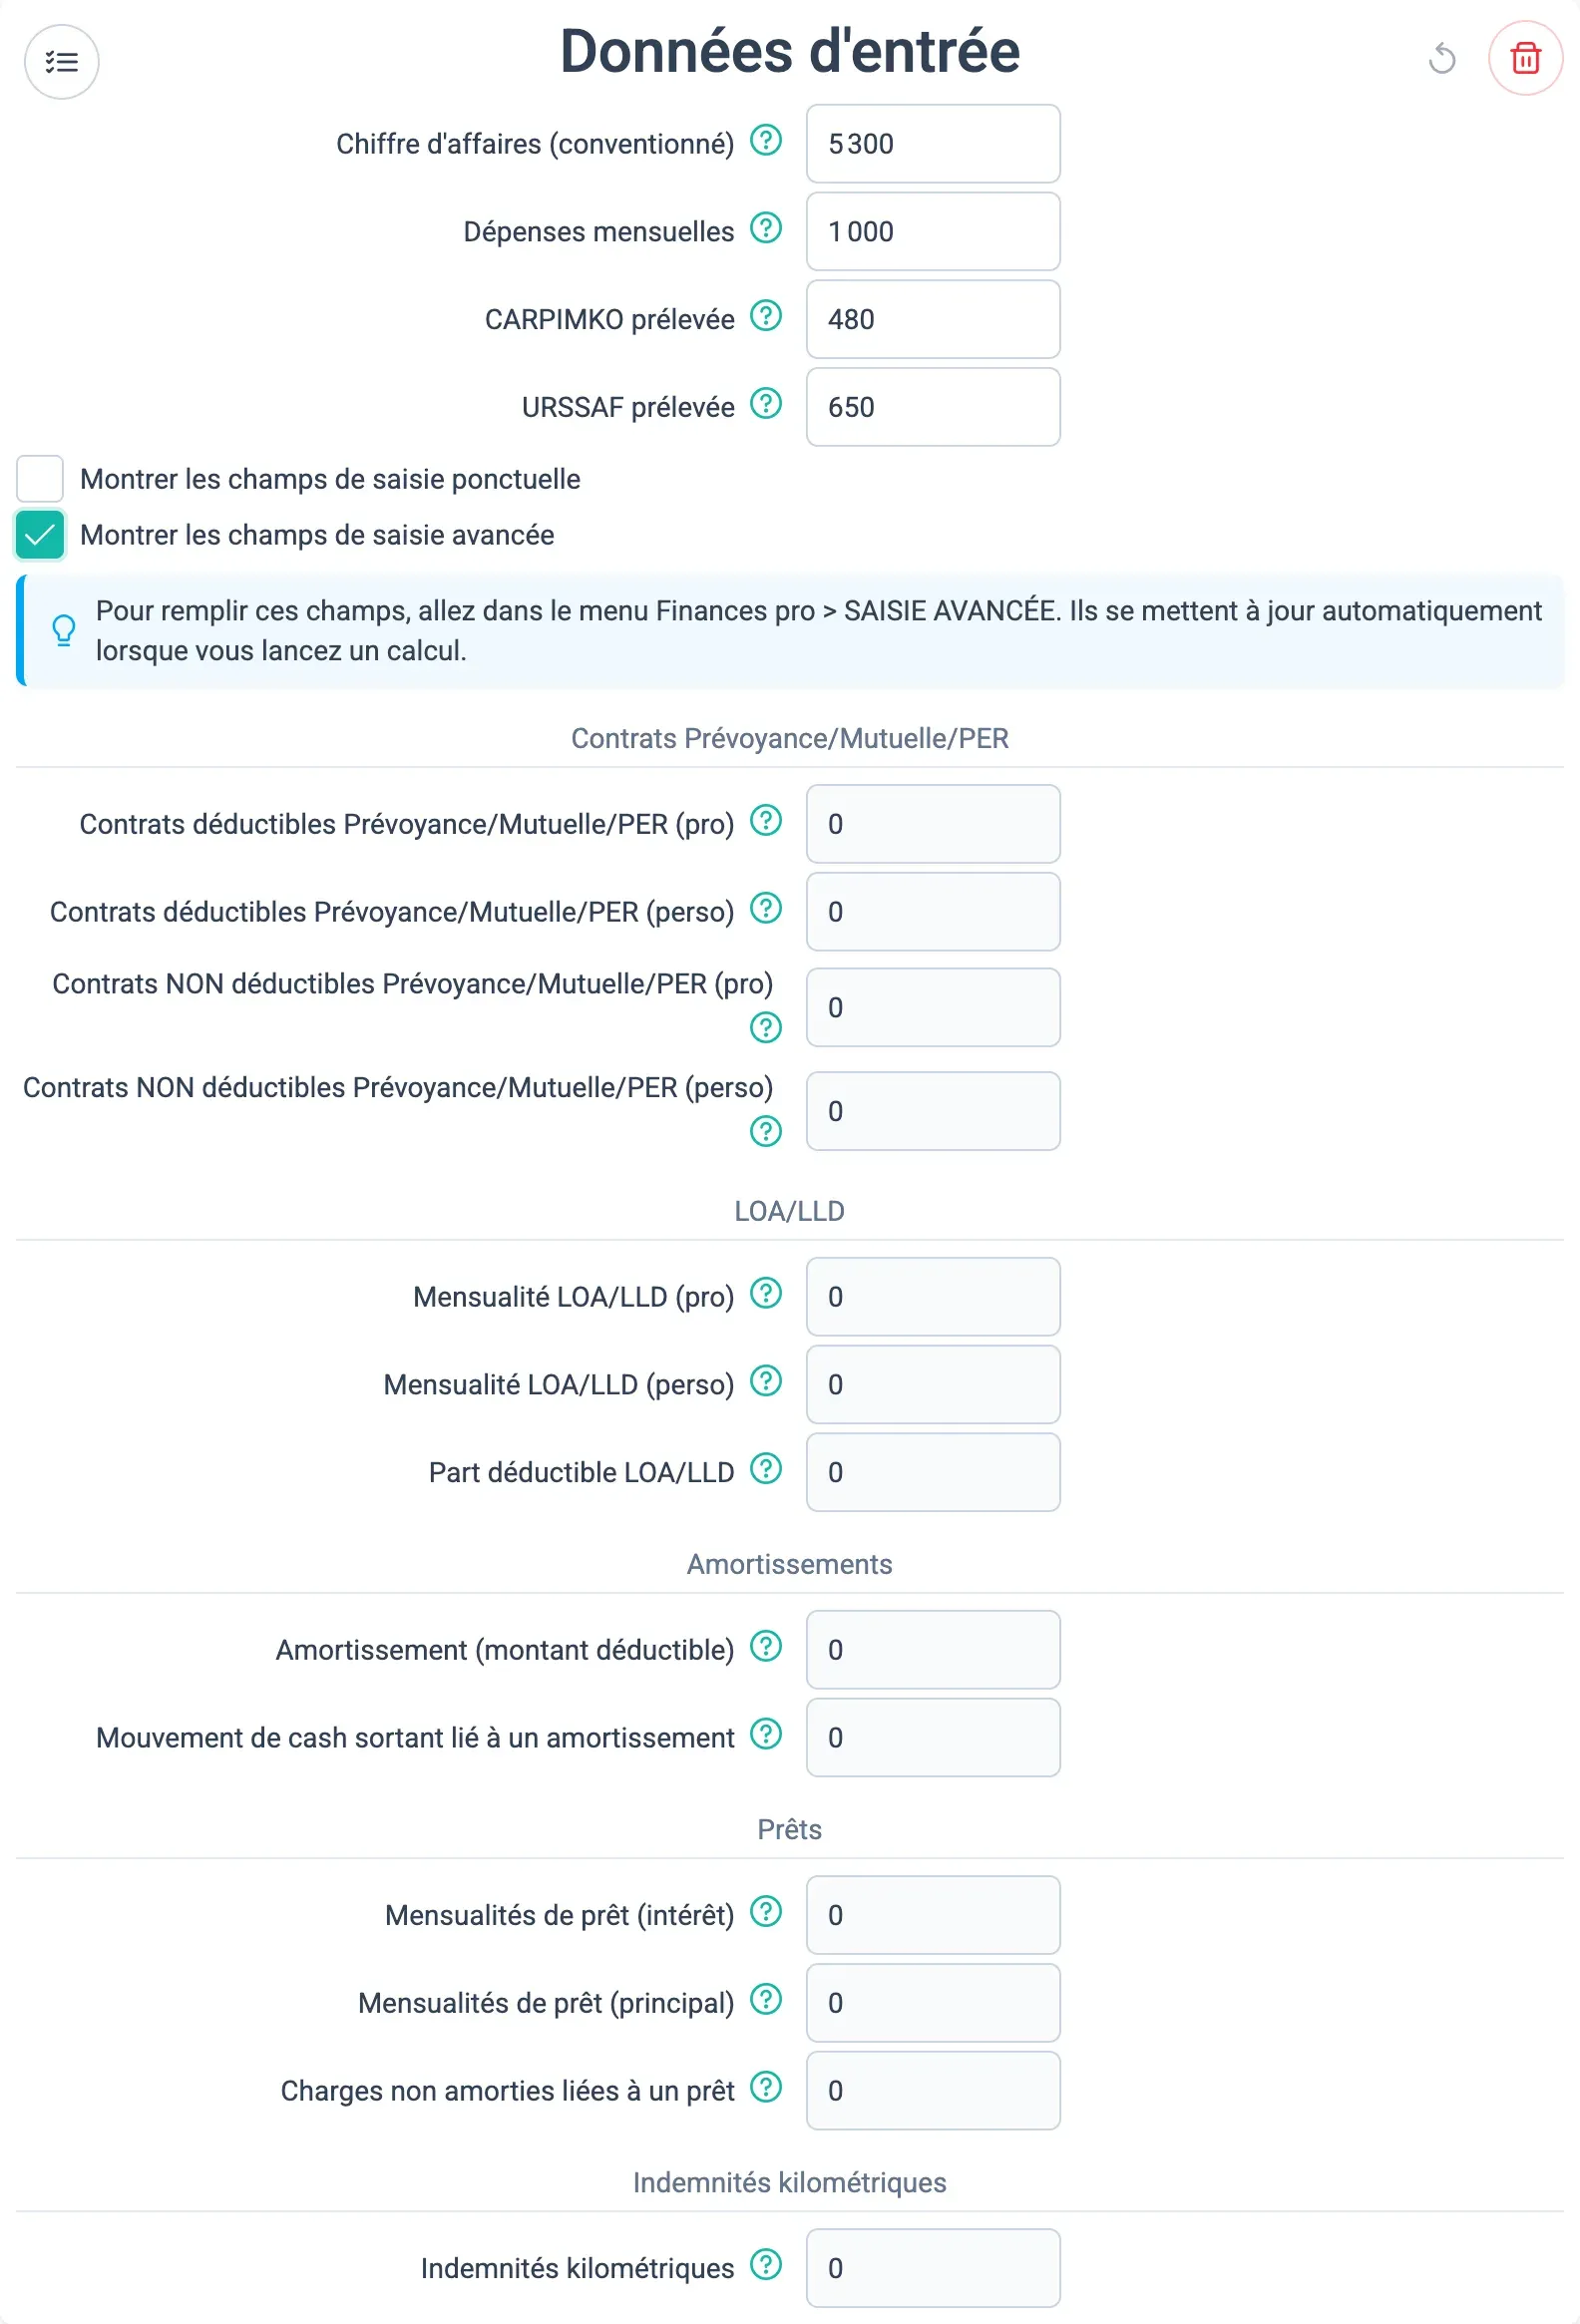This screenshot has width=1580, height=2324.
Task: Open help icon for CARPIMKO prélevée
Action: coord(766,316)
